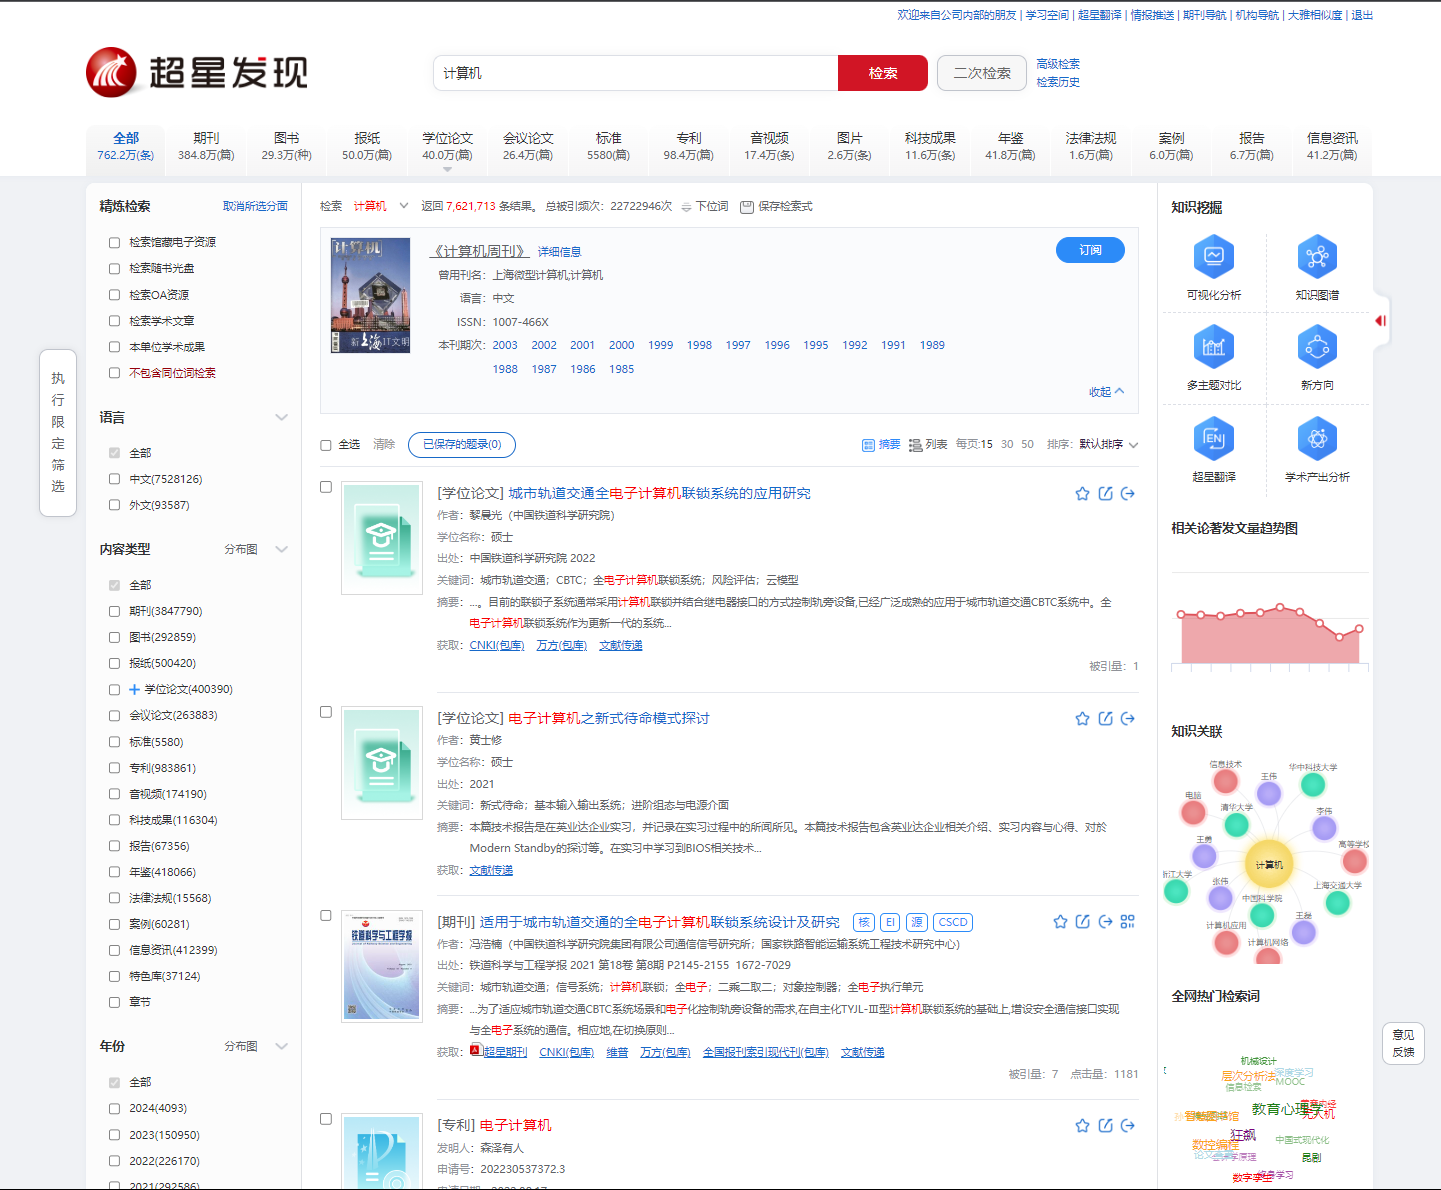
Task: Click export icon for 新式待命模式 result
Action: tap(1128, 719)
